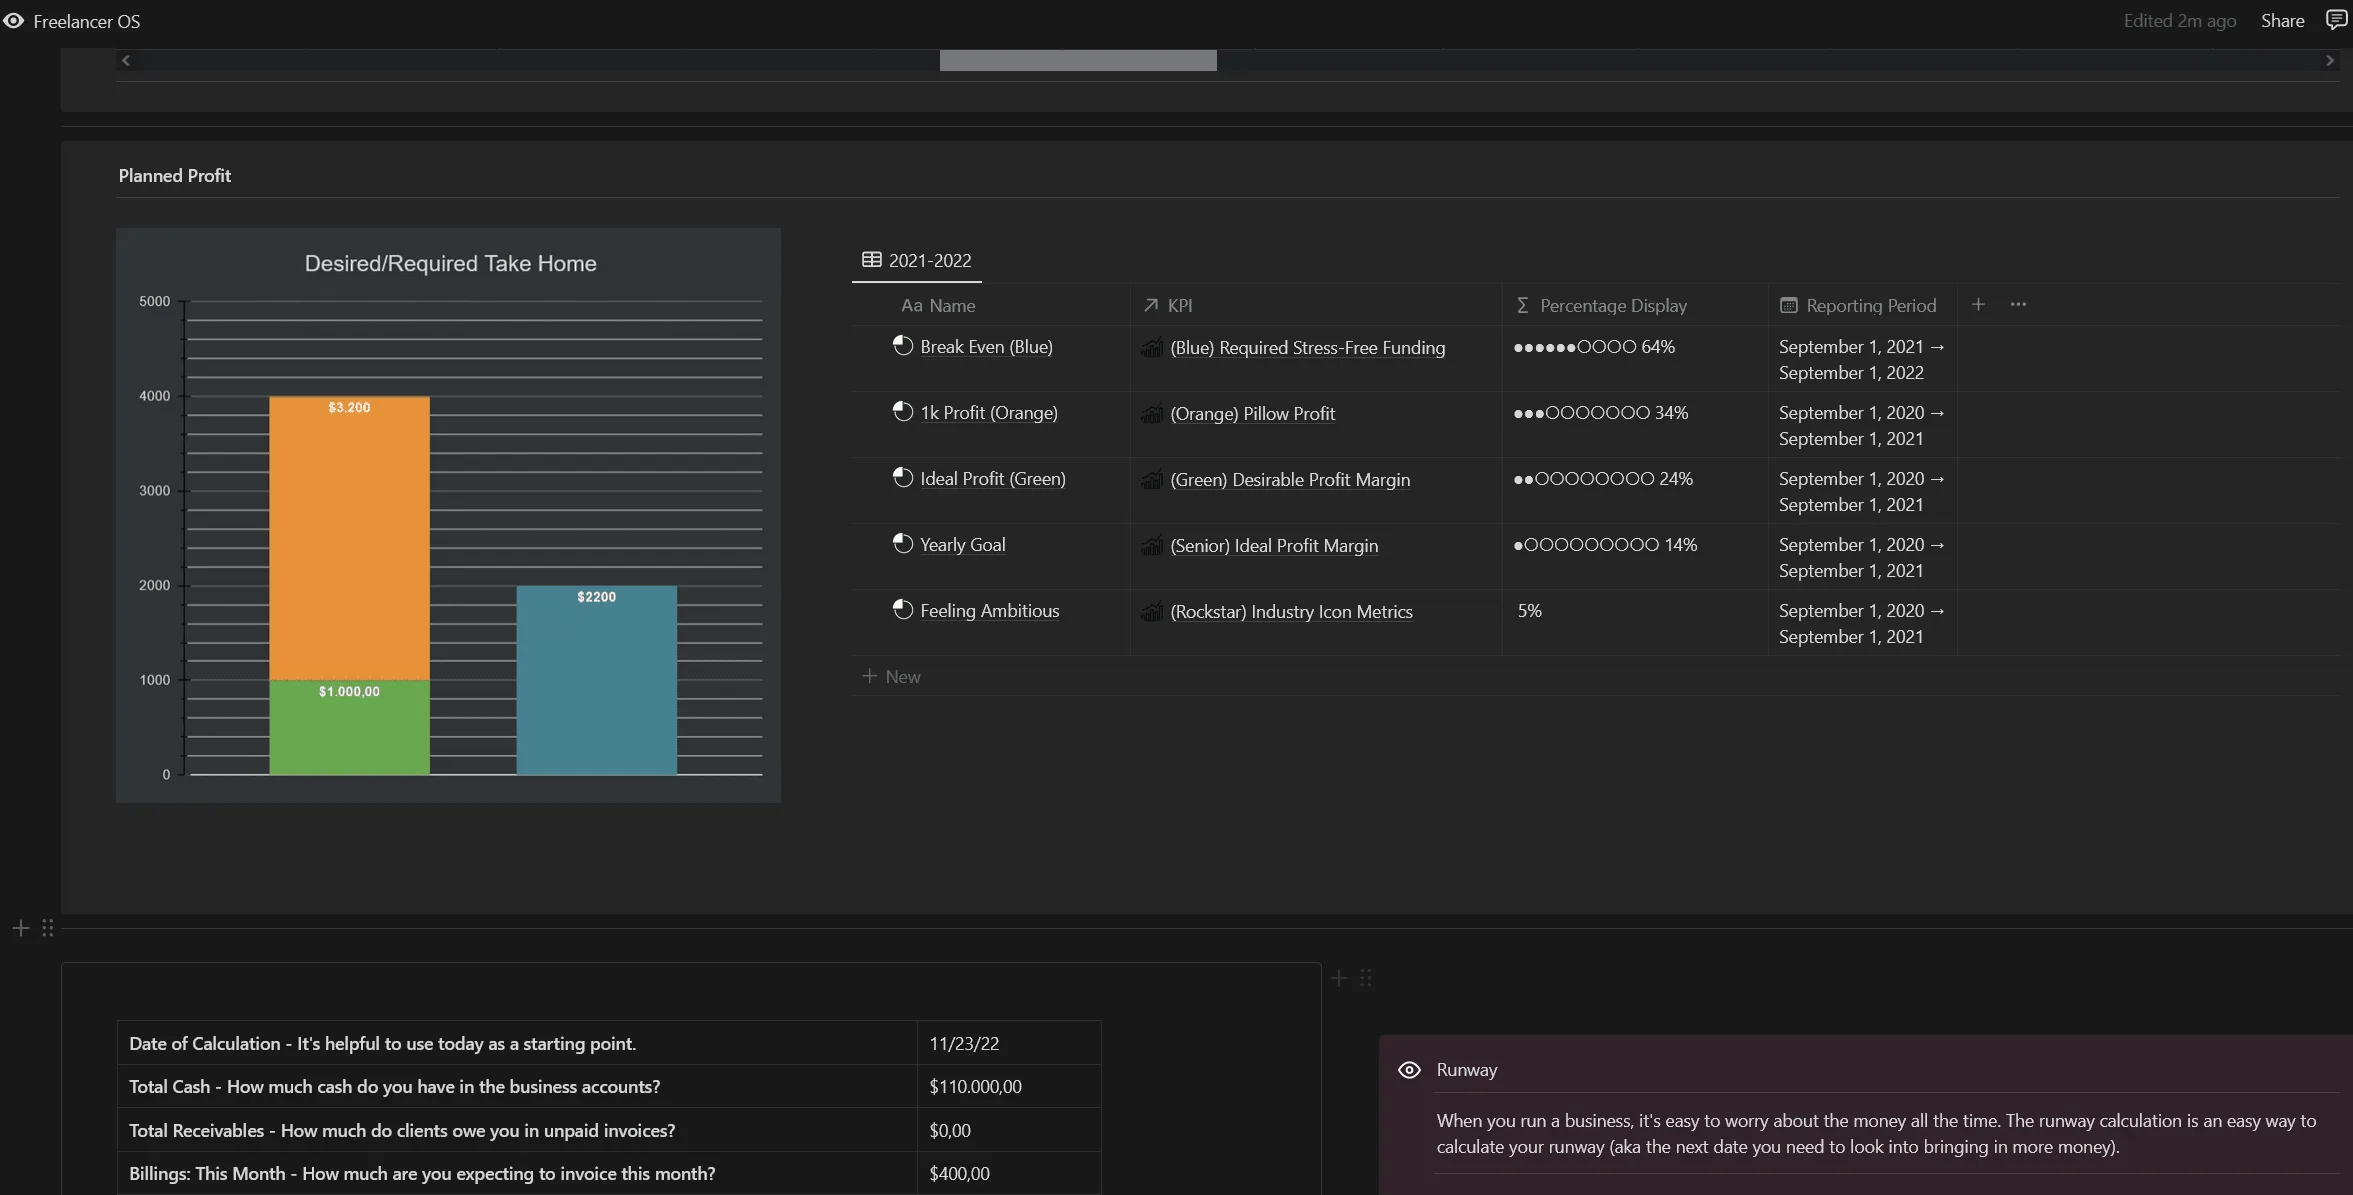
Task: Open table options three-dot menu
Action: pos(2018,305)
